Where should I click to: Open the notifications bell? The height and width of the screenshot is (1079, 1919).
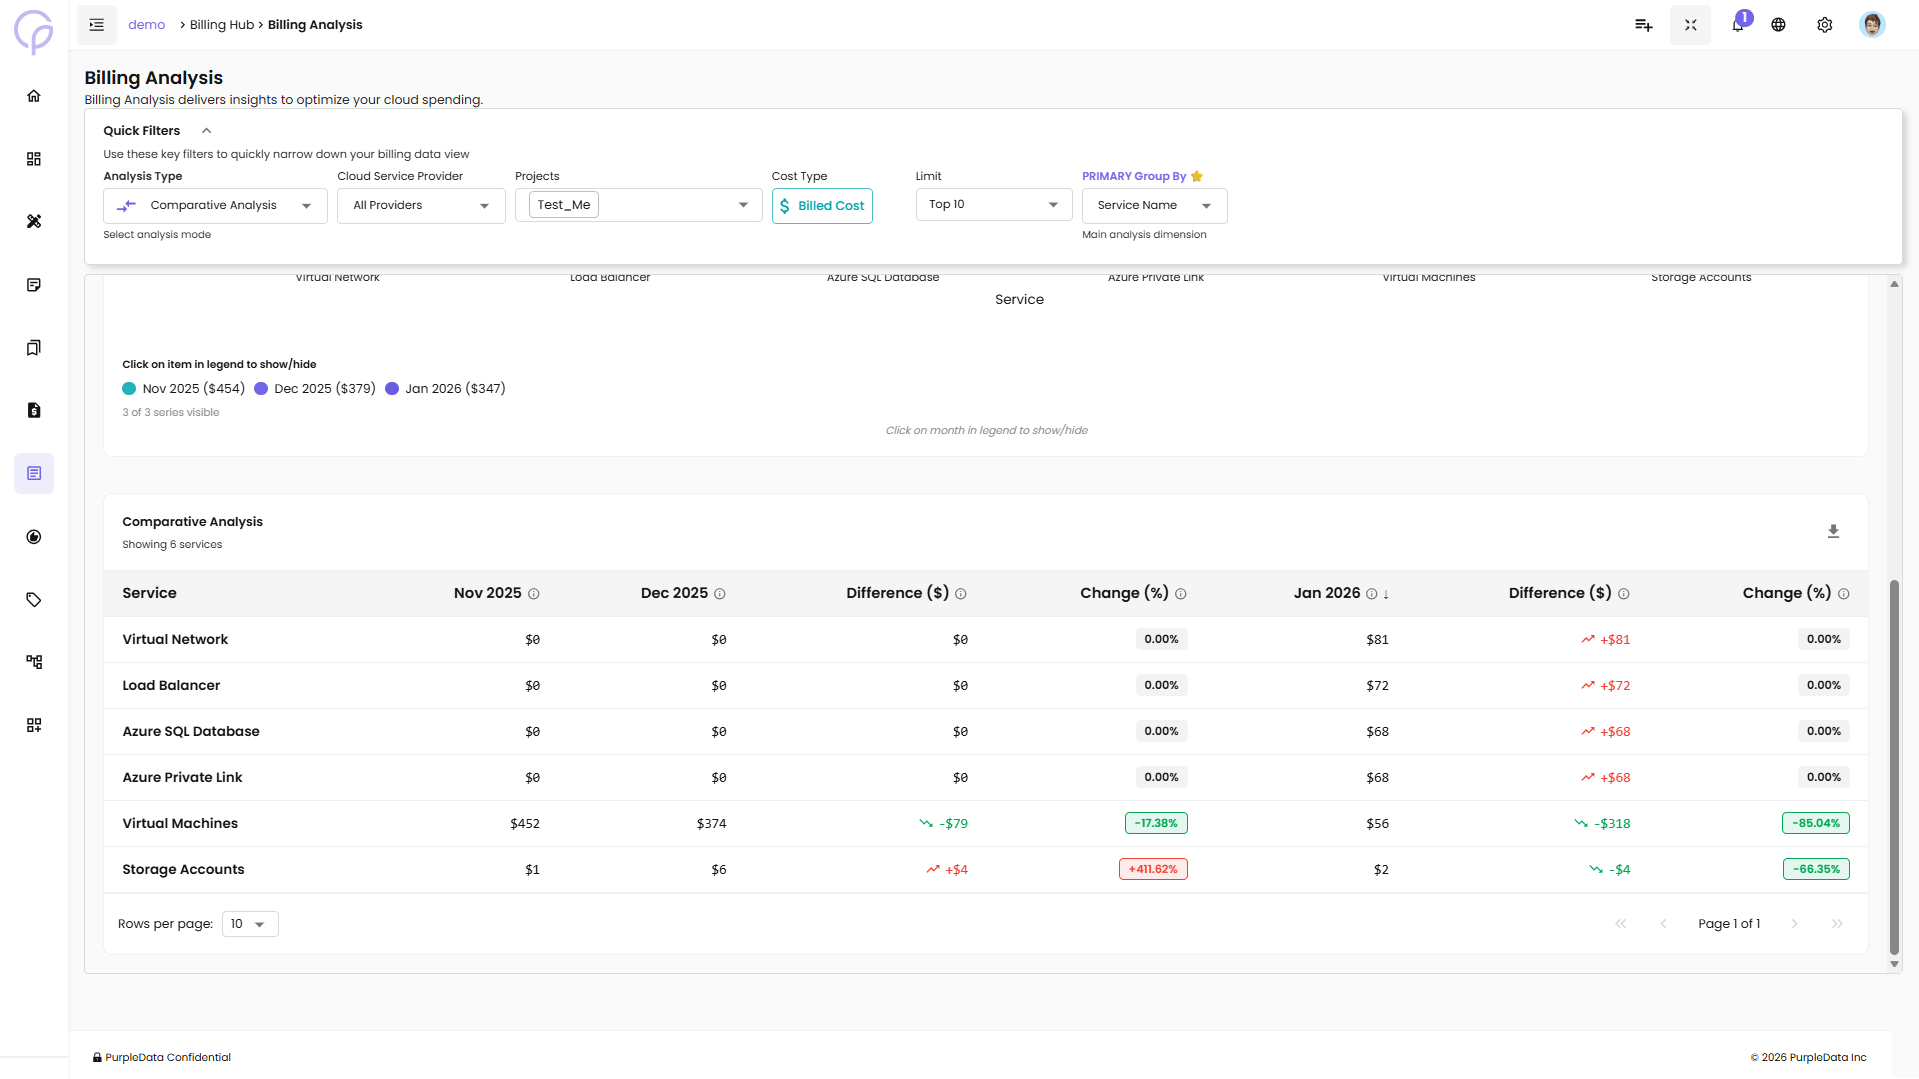click(1738, 25)
